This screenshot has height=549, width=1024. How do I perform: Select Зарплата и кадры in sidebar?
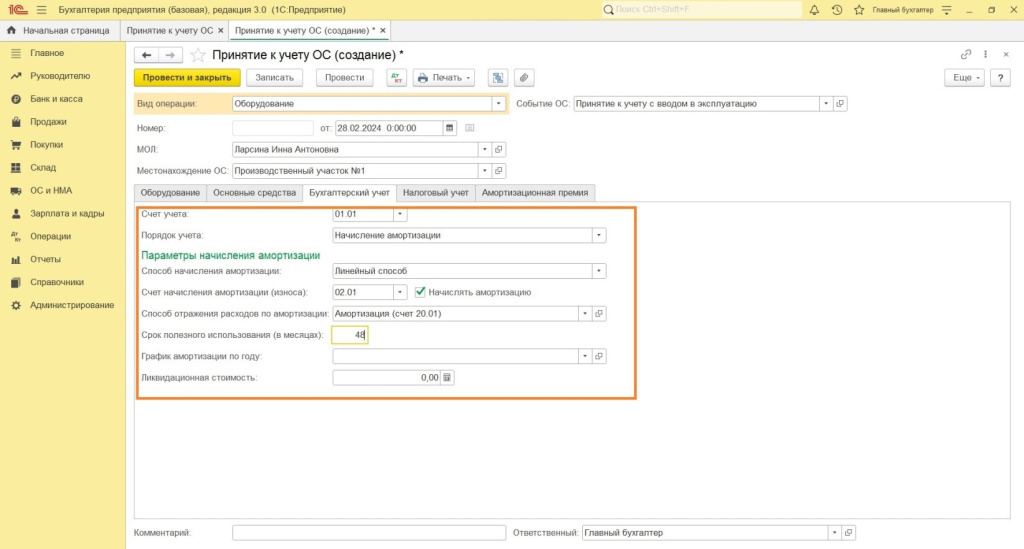click(x=67, y=214)
